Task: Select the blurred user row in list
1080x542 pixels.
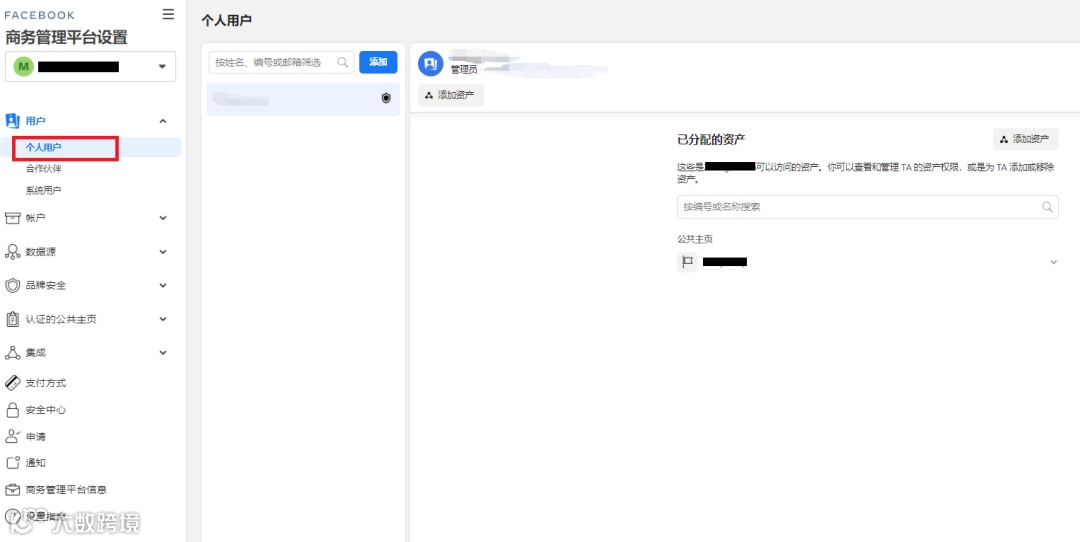Action: [x=303, y=99]
